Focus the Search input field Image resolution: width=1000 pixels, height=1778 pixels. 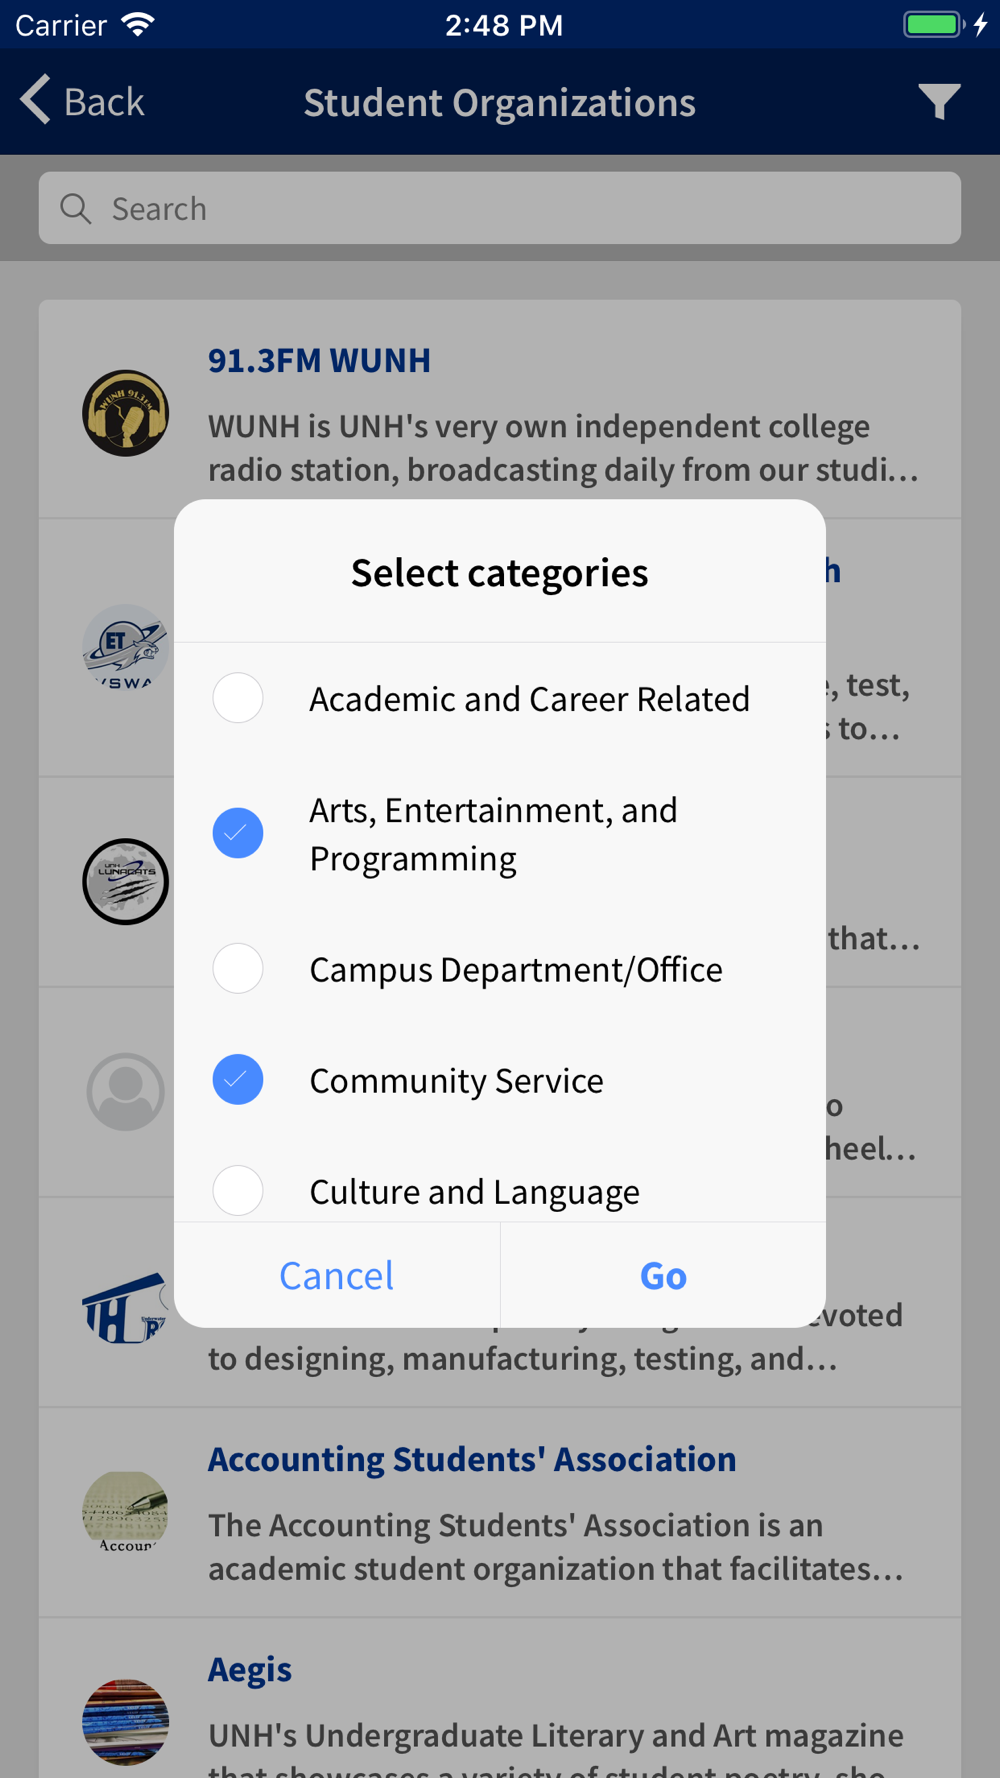[x=500, y=208]
